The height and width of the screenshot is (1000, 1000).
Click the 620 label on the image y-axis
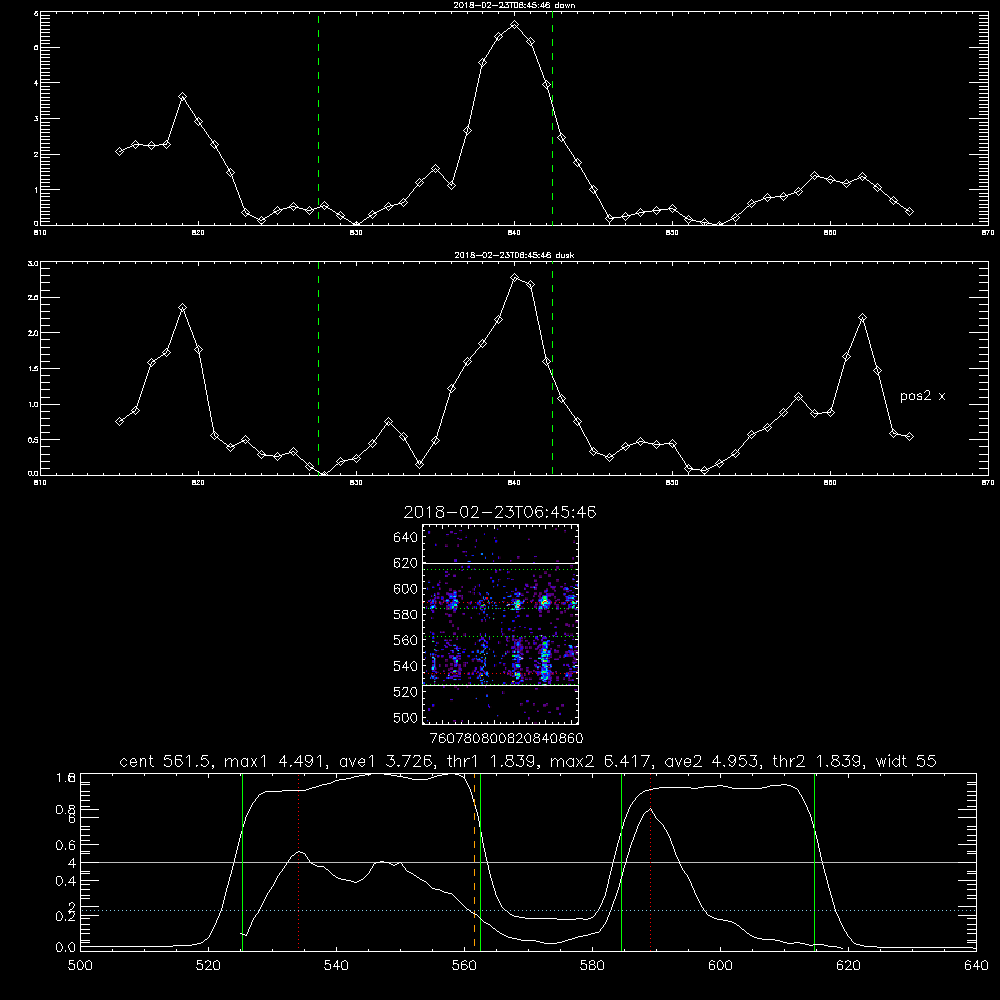click(406, 563)
